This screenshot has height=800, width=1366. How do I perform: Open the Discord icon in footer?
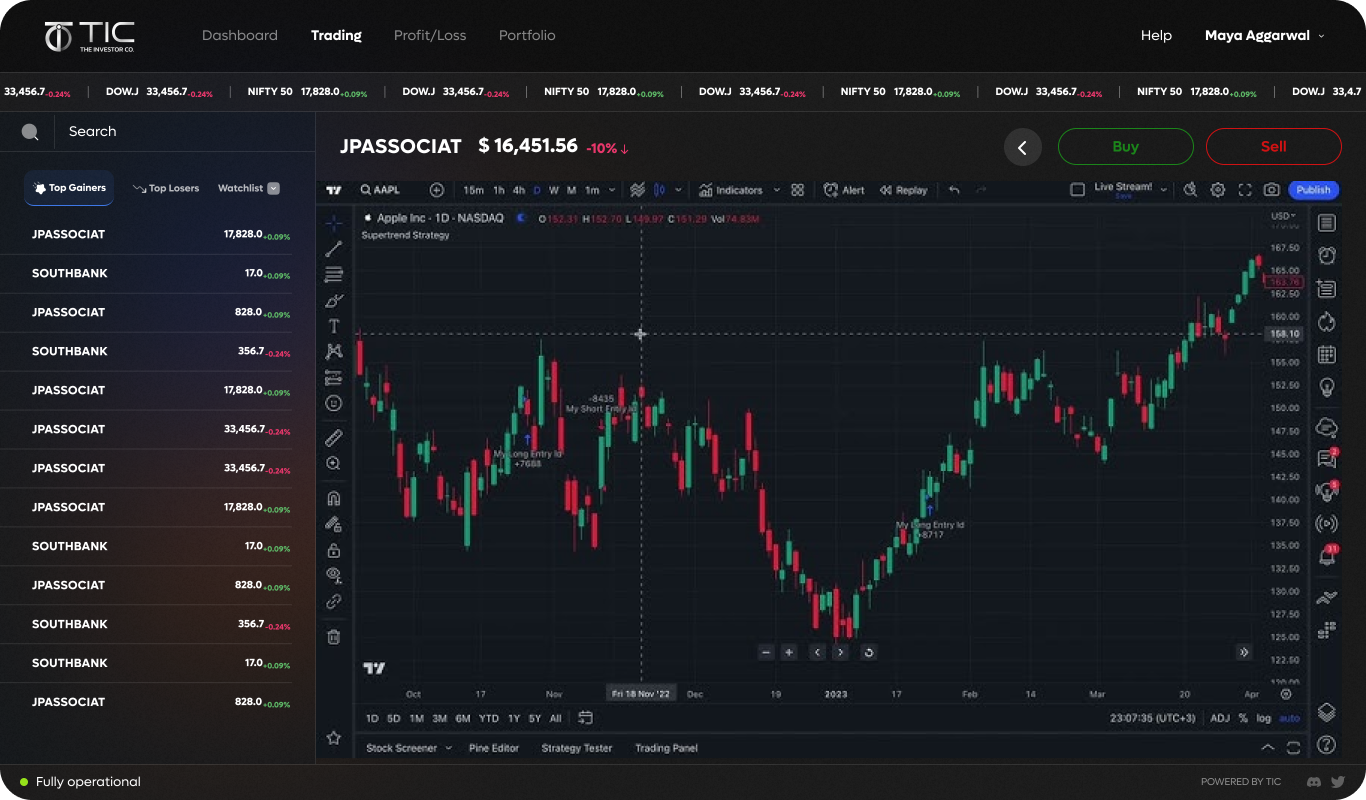1314,782
